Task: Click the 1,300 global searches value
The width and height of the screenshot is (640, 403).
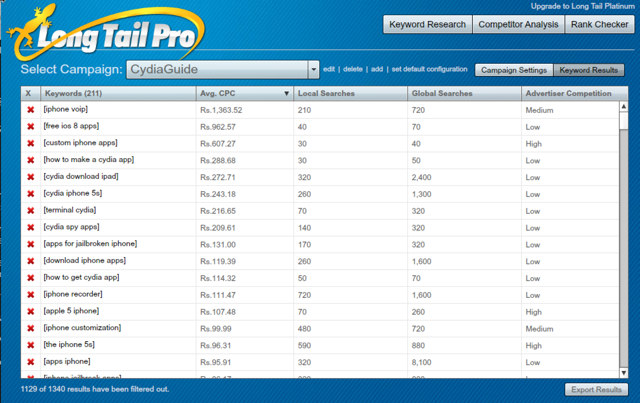Action: pos(422,194)
